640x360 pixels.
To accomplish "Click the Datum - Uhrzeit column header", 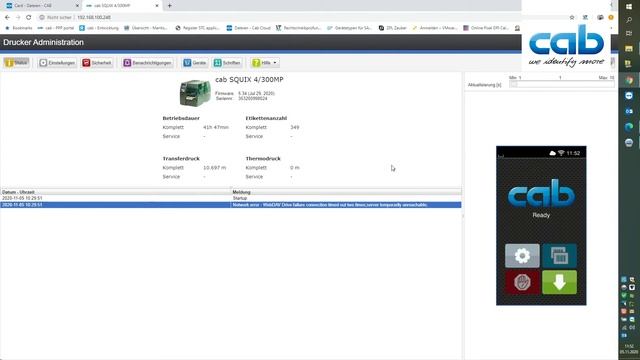I will (x=116, y=192).
